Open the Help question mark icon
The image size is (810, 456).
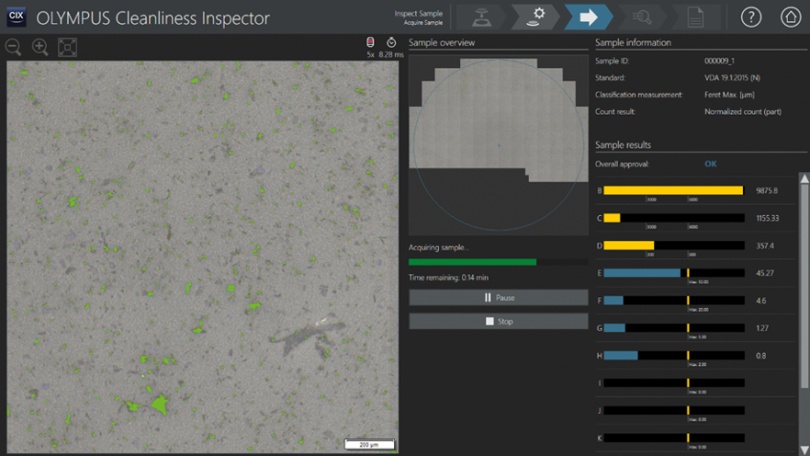tap(750, 17)
